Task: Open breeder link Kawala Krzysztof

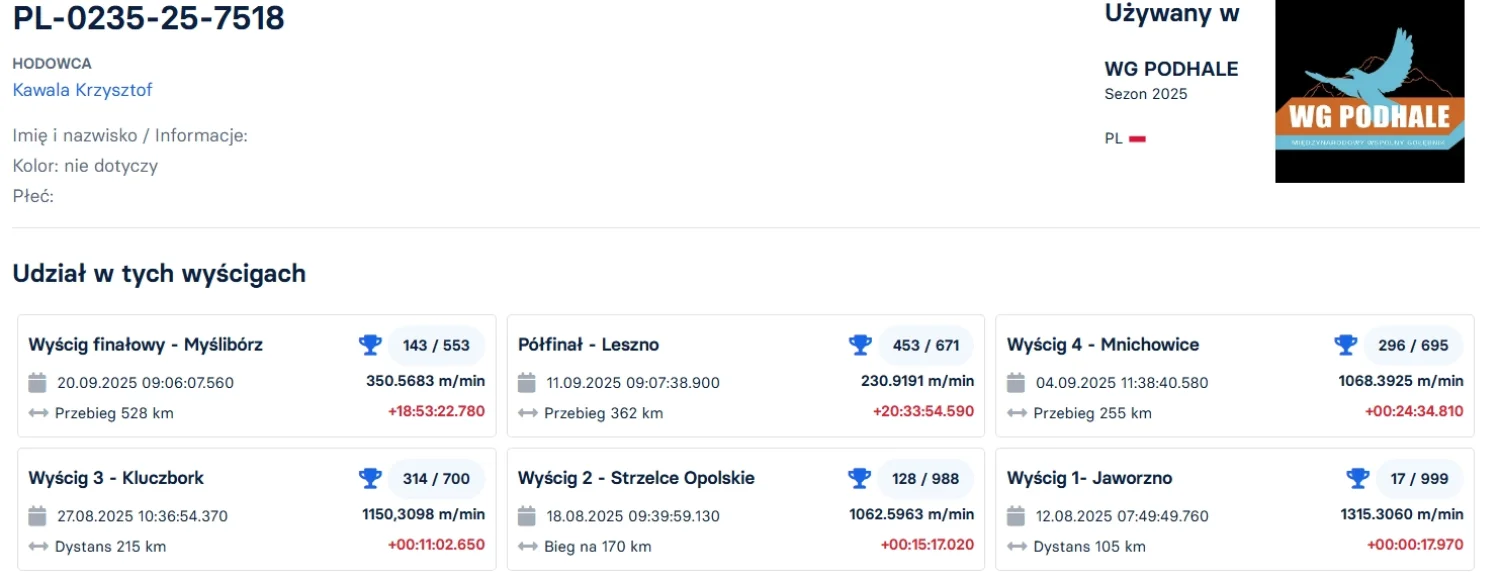Action: coord(82,90)
